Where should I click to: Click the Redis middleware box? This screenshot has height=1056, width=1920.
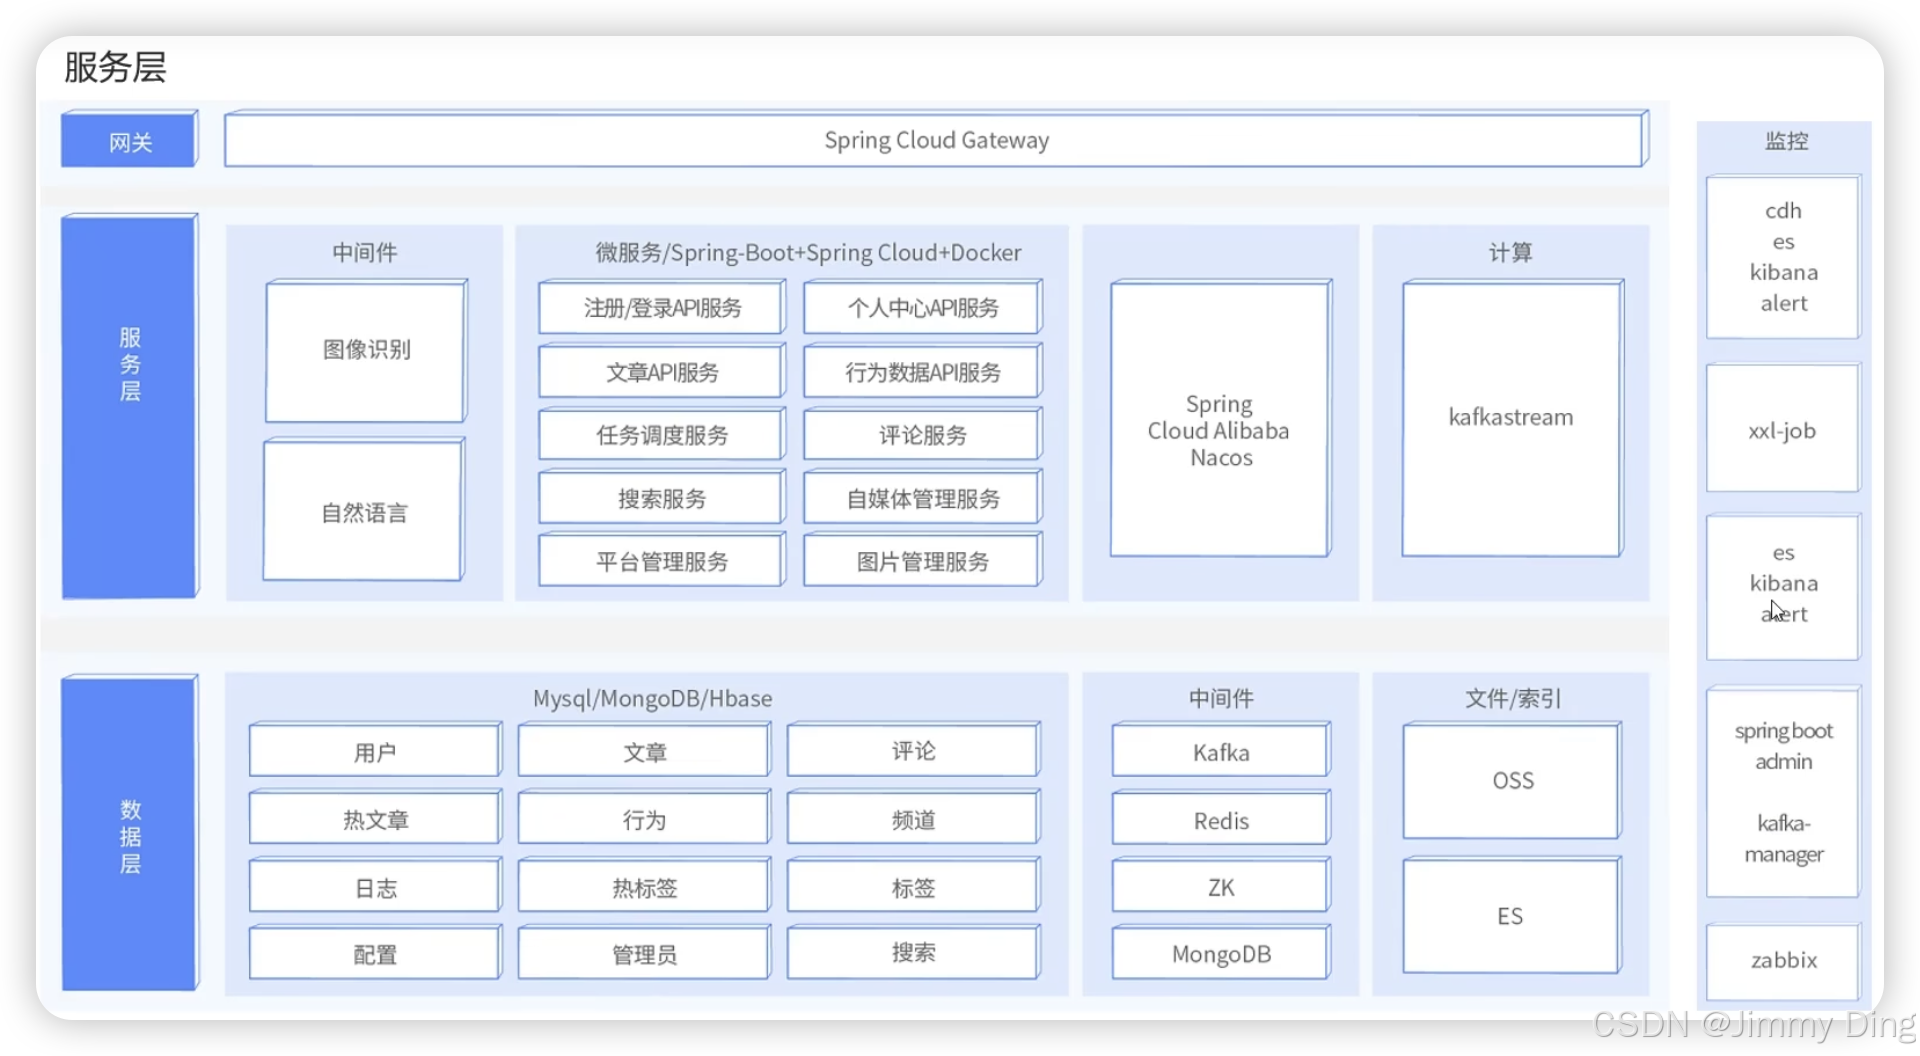coord(1220,818)
